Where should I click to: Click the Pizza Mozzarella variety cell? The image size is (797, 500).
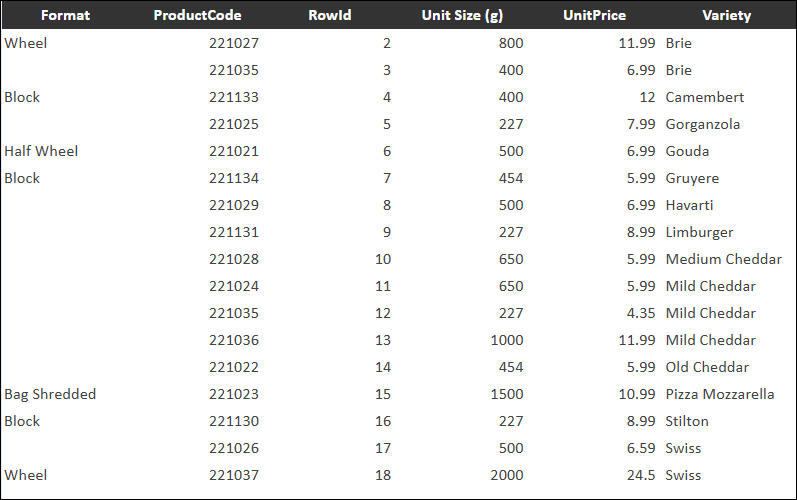click(x=719, y=394)
